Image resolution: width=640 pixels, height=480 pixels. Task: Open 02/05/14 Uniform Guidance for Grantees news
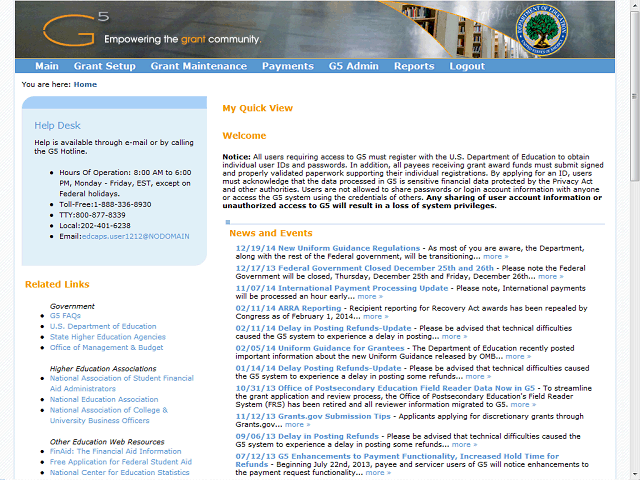point(320,348)
